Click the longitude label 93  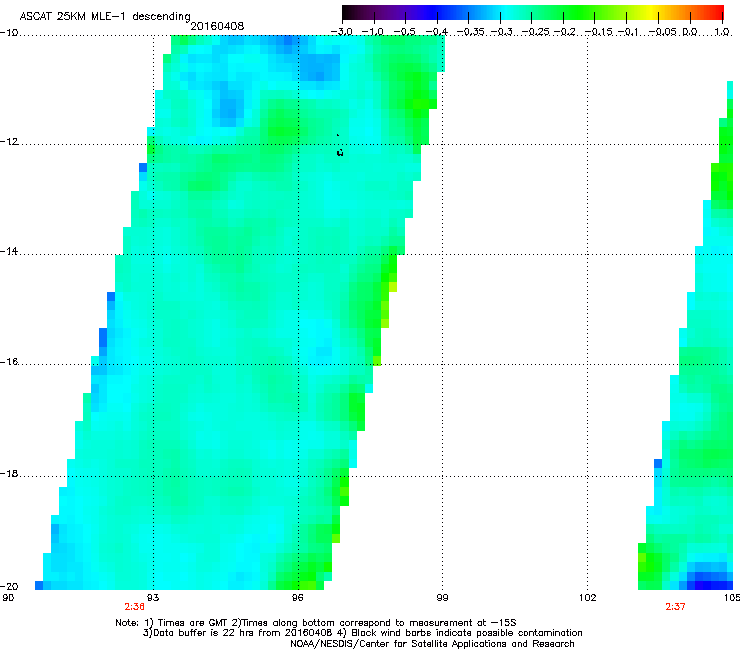(x=153, y=598)
